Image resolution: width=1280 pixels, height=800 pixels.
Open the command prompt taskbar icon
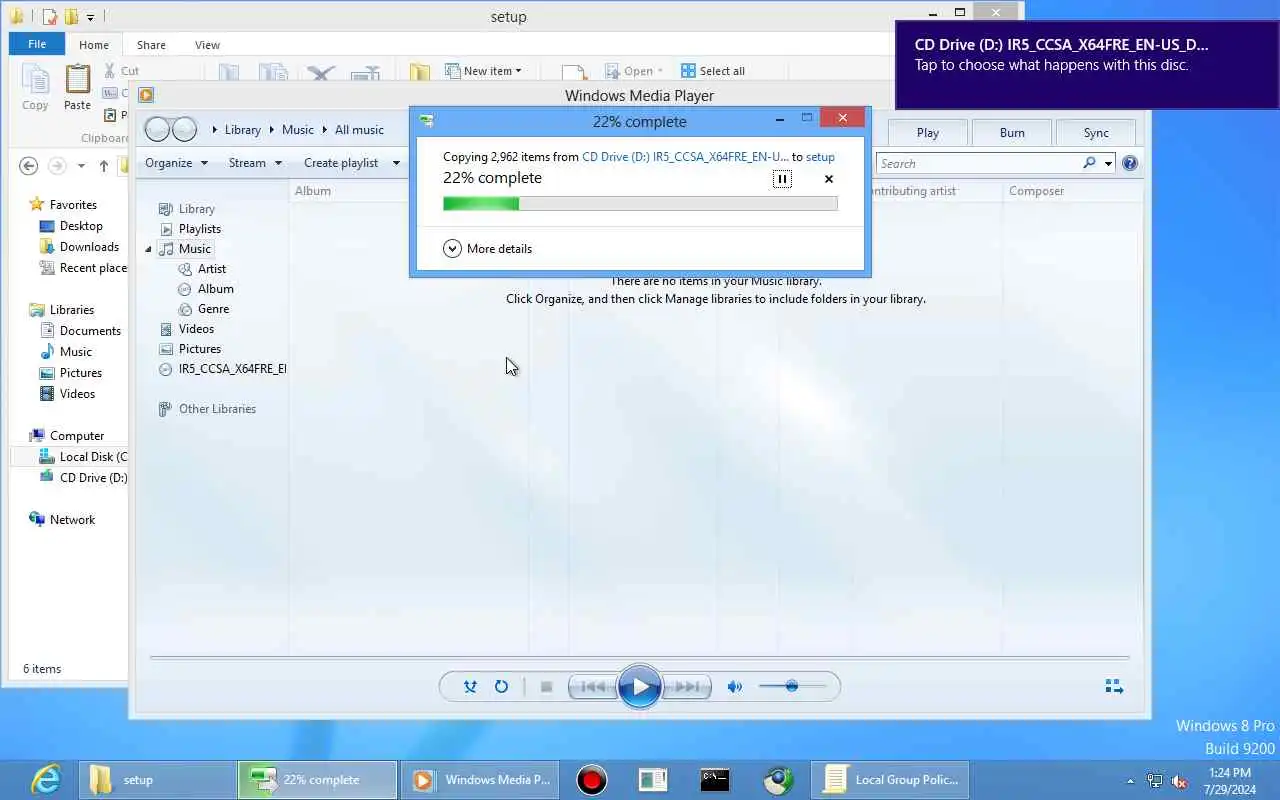point(715,779)
